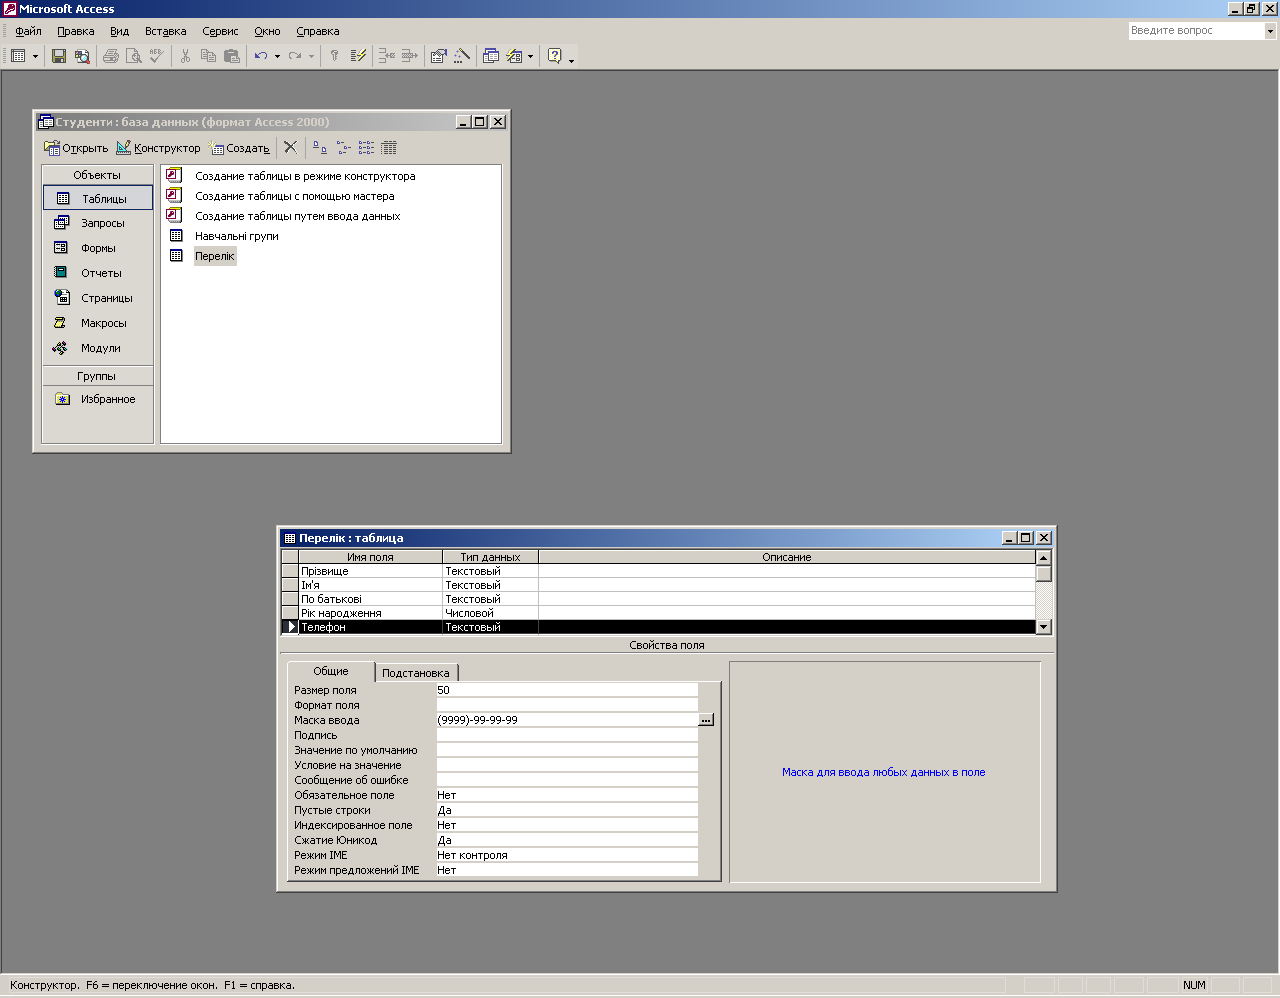This screenshot has width=1280, height=998.
Task: Switch to List view icon
Action: click(x=366, y=147)
